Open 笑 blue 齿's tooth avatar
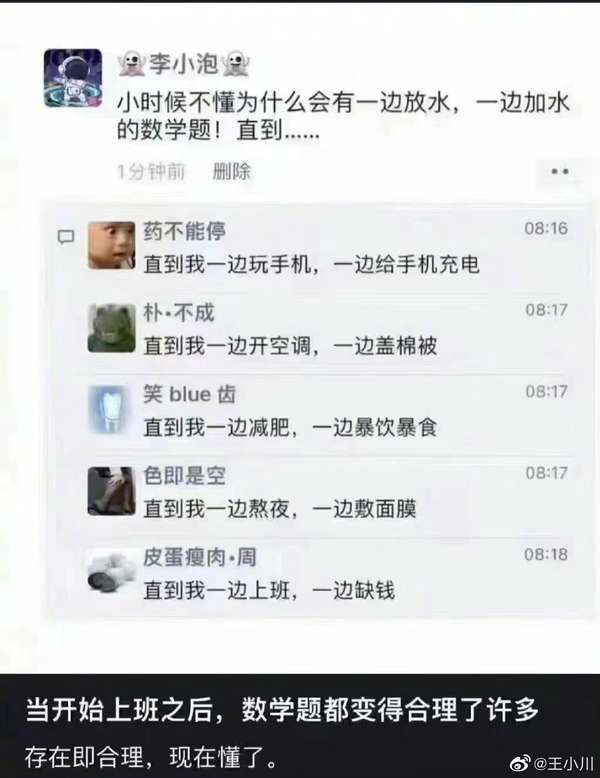The image size is (600, 778). coord(112,410)
